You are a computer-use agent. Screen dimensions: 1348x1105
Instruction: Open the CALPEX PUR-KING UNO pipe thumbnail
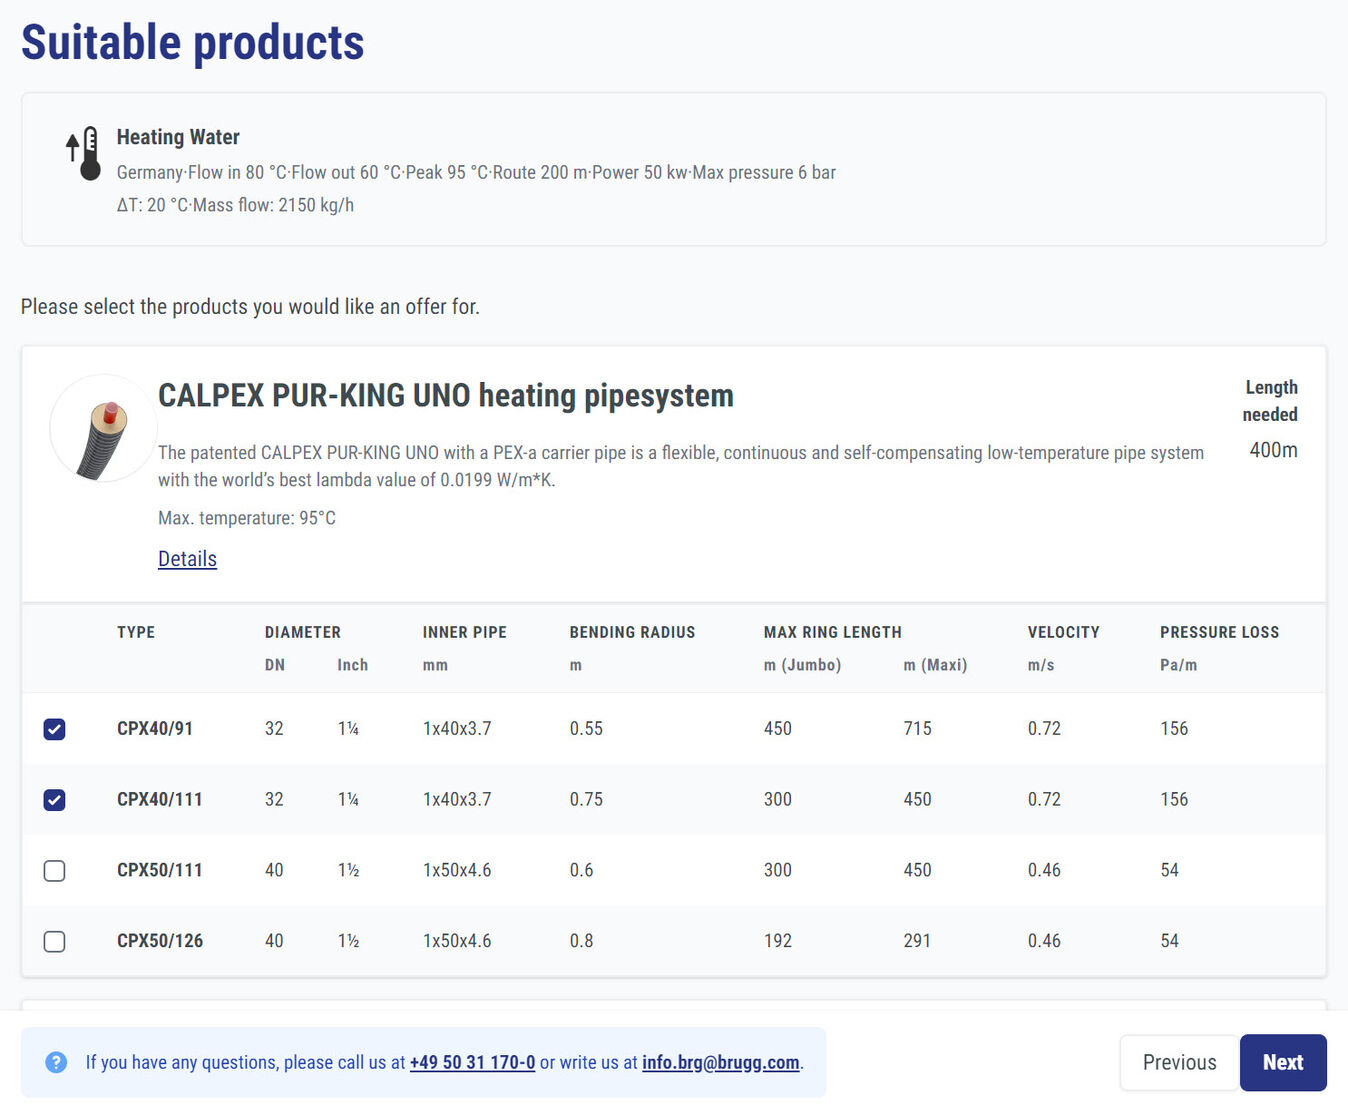103,428
